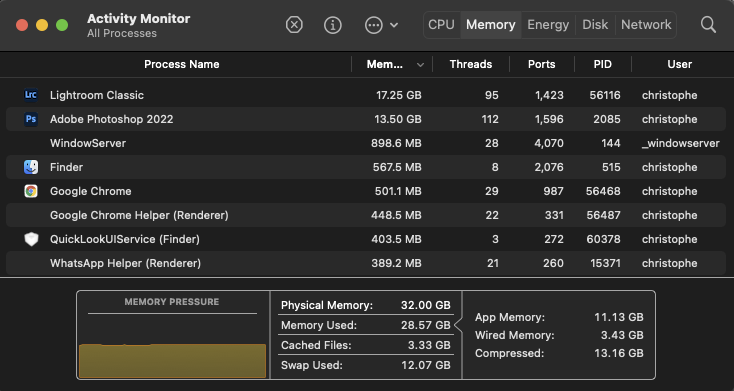Click the ellipsis More options icon

(x=374, y=25)
